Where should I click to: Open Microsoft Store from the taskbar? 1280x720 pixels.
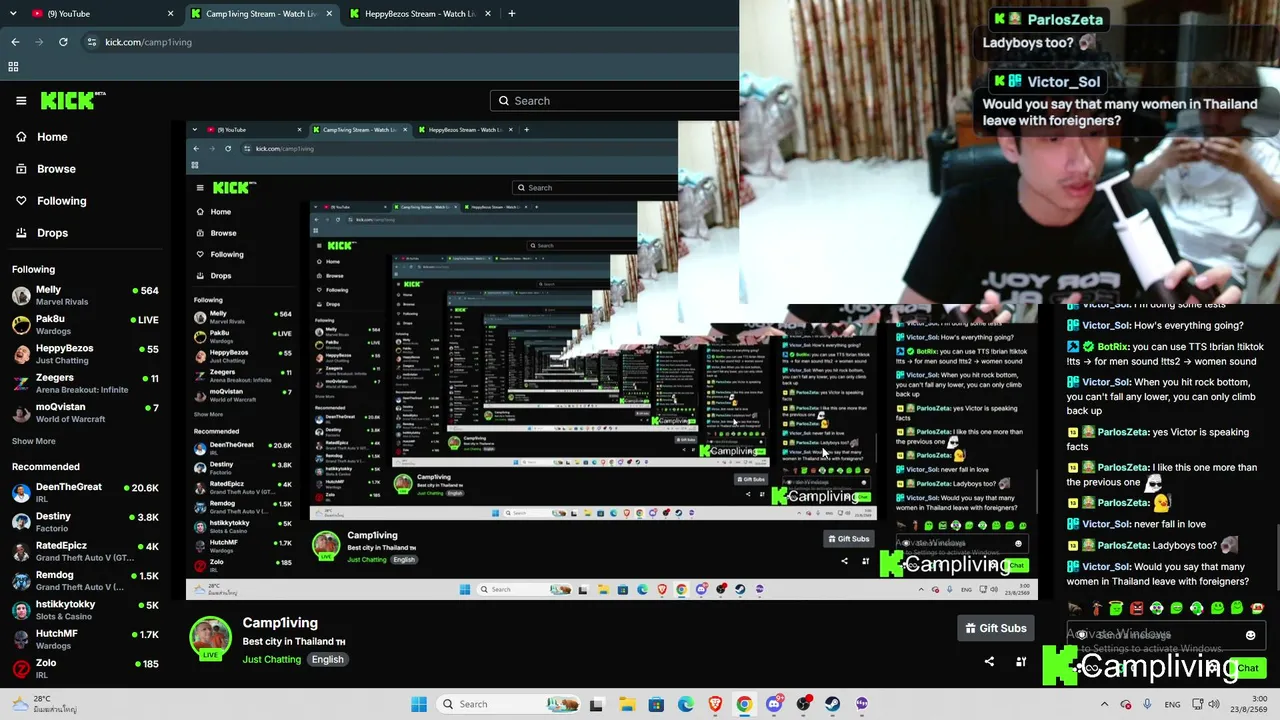[656, 704]
